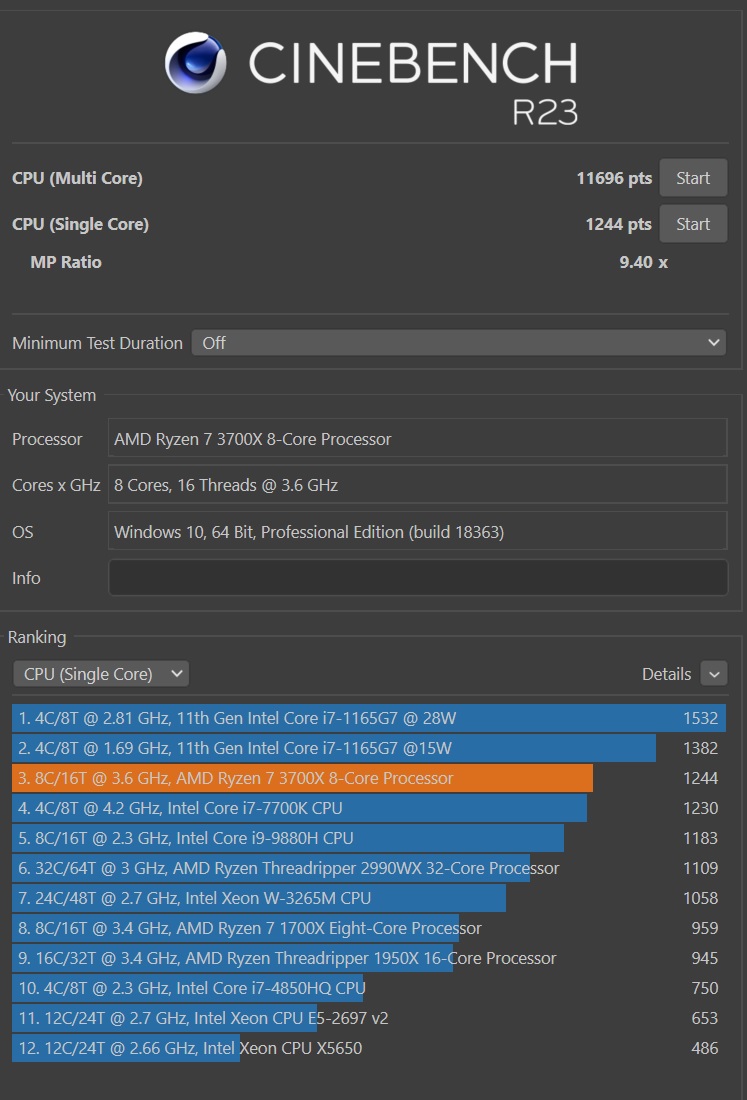Screen dimensions: 747x1100
Task: Select the top-ranked i7-1165G7 @ 28W entry
Action: click(300, 718)
